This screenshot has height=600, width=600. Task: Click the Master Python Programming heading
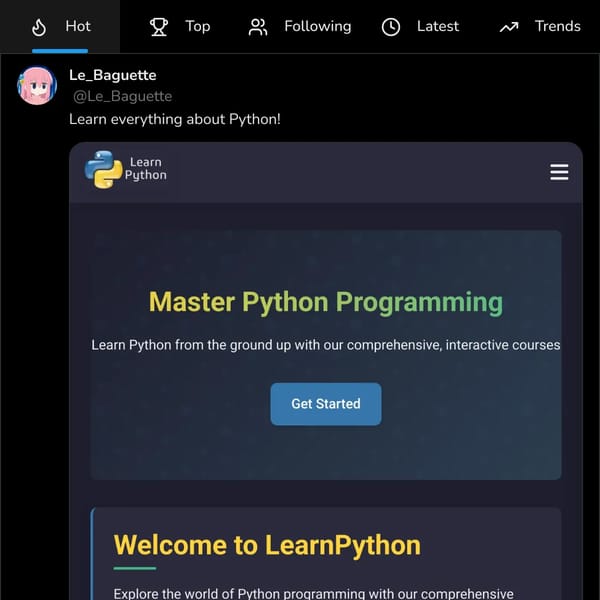326,302
